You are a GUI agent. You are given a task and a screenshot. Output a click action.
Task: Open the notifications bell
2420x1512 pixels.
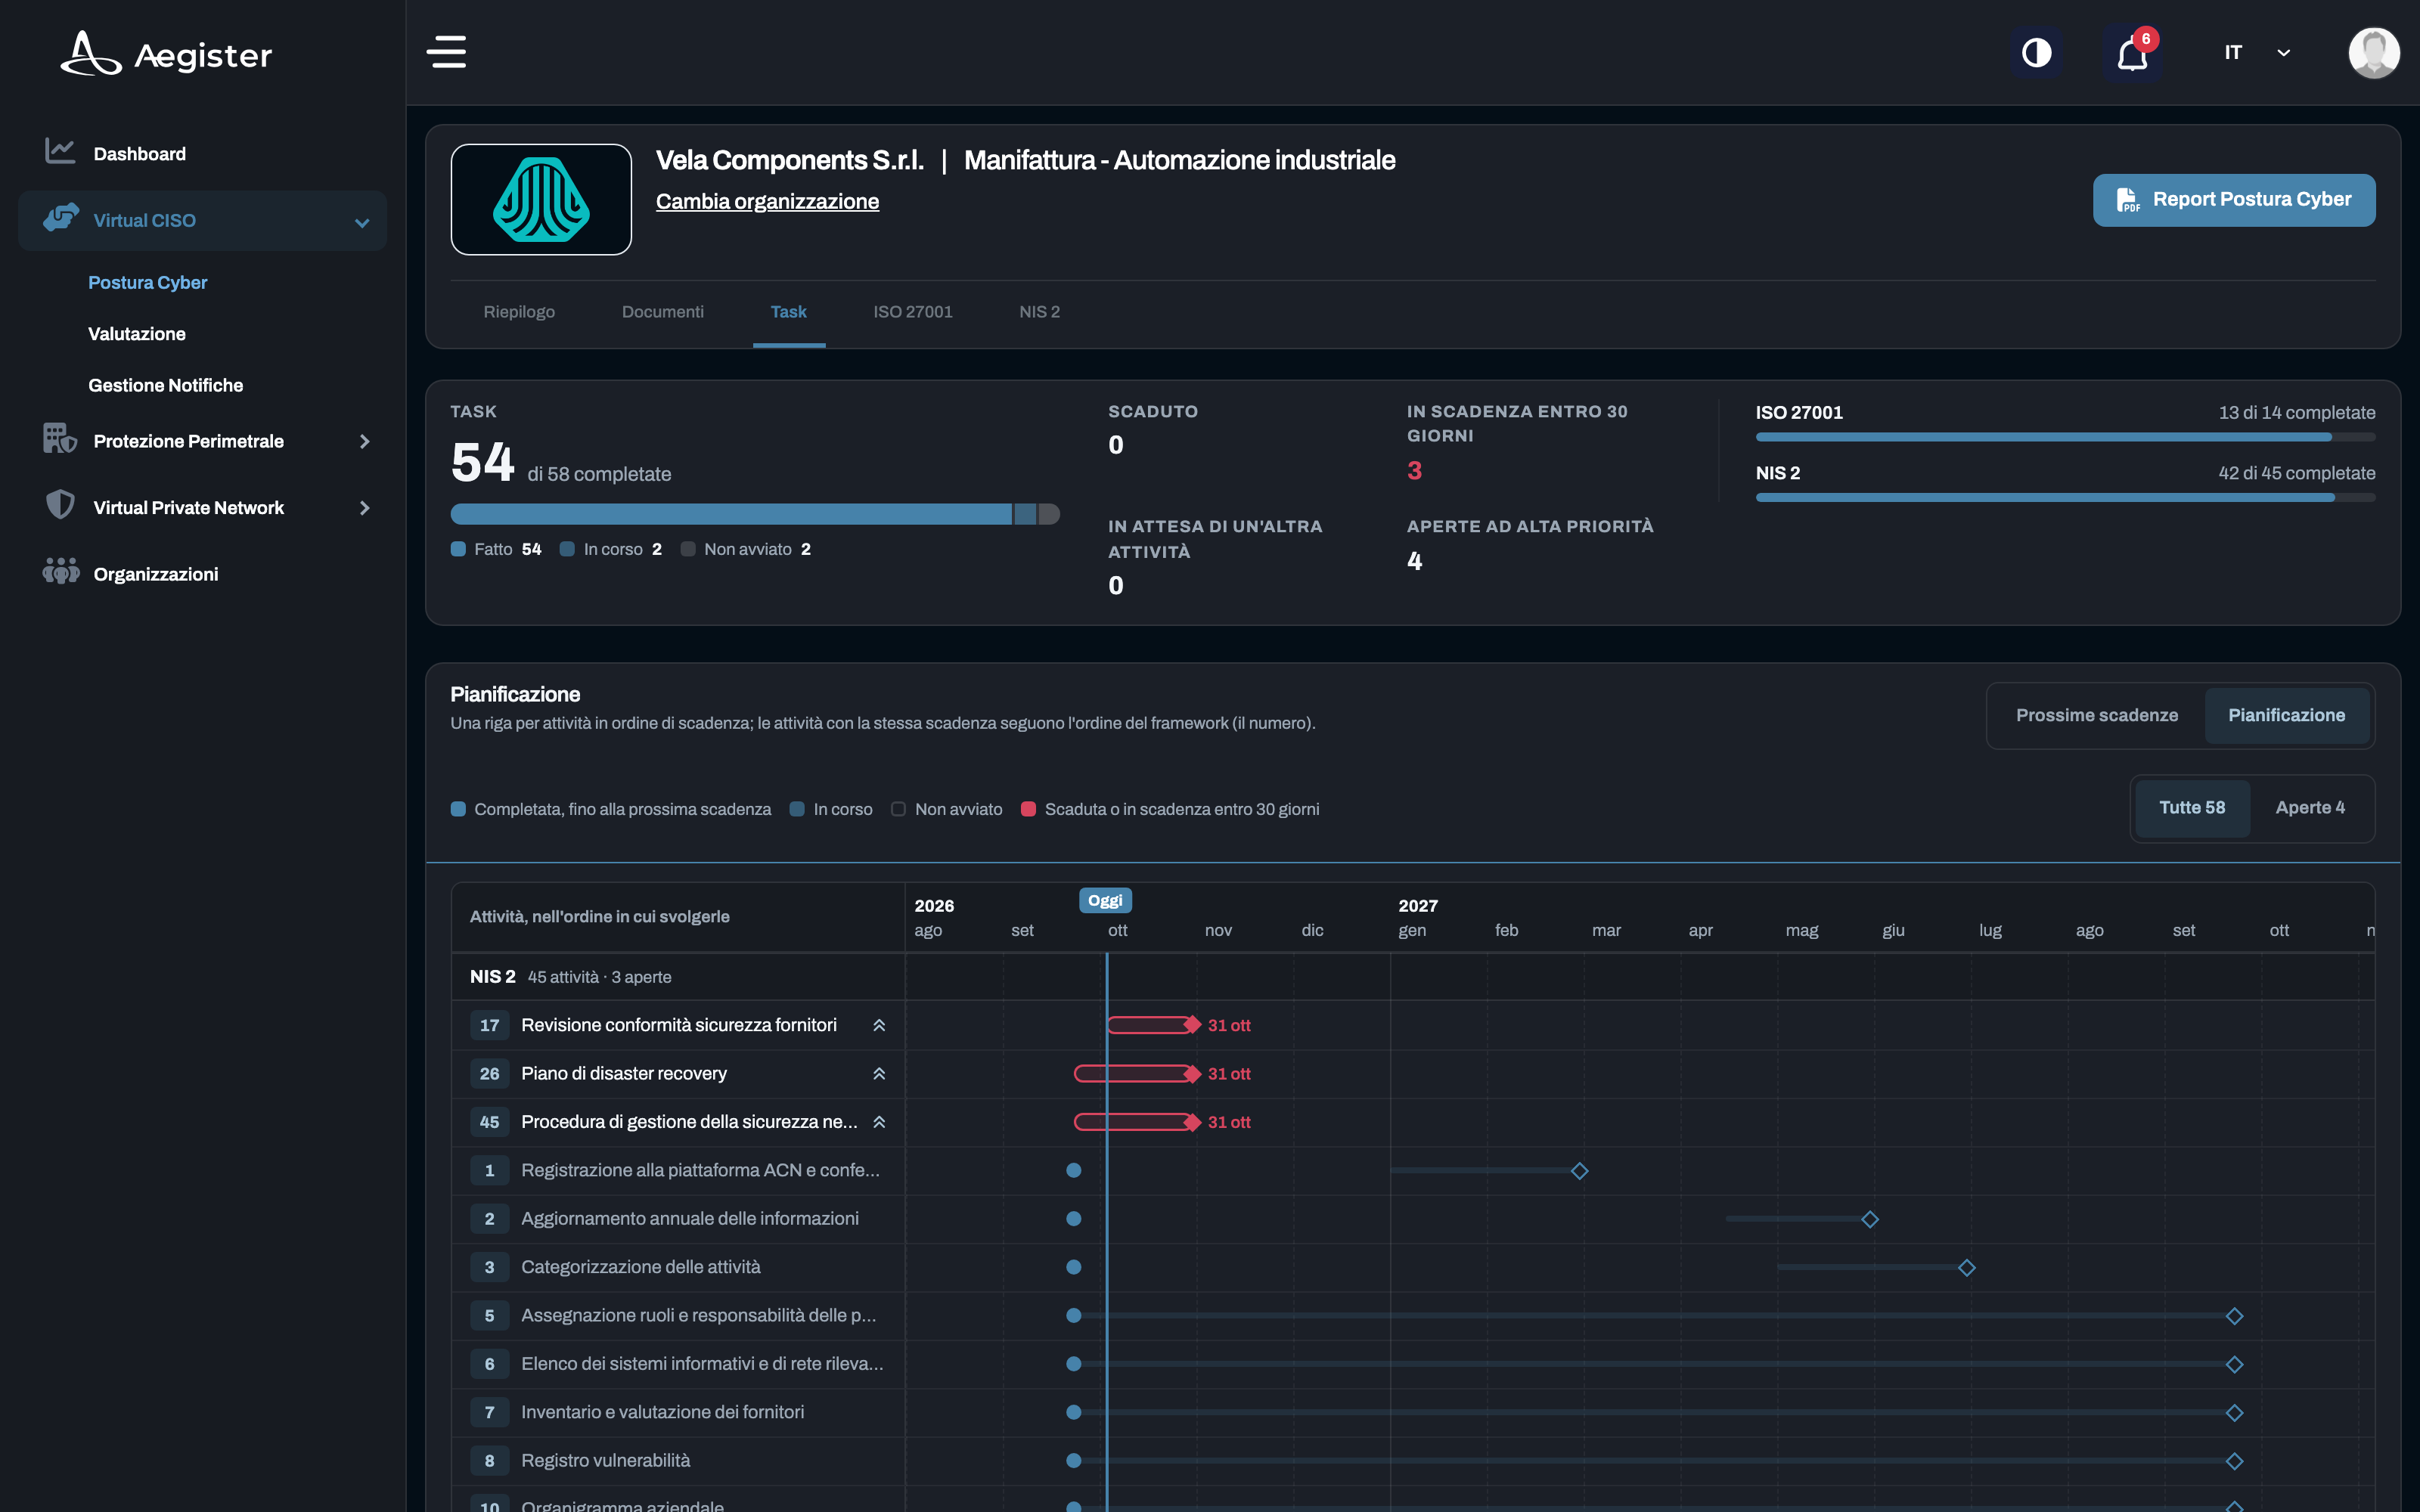2132,53
